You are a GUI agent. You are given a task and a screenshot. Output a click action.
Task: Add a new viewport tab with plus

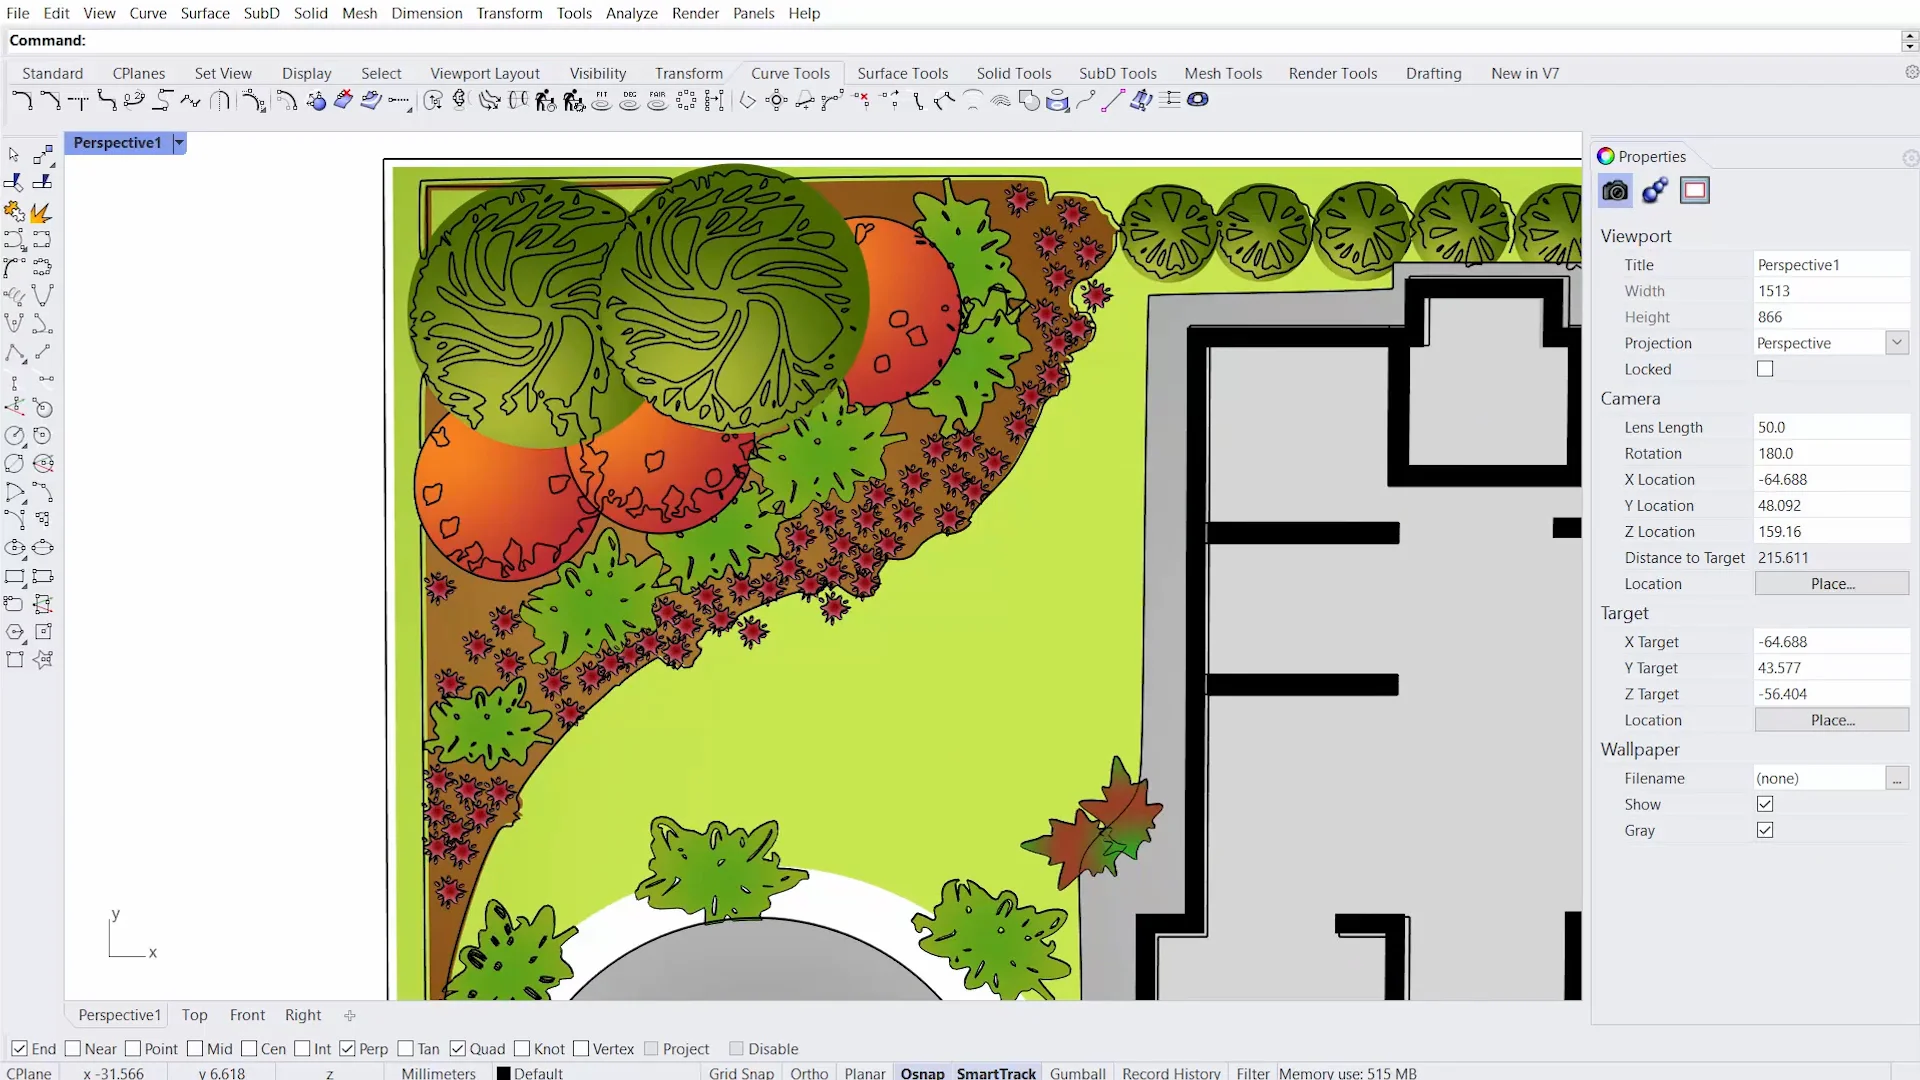pyautogui.click(x=350, y=1015)
